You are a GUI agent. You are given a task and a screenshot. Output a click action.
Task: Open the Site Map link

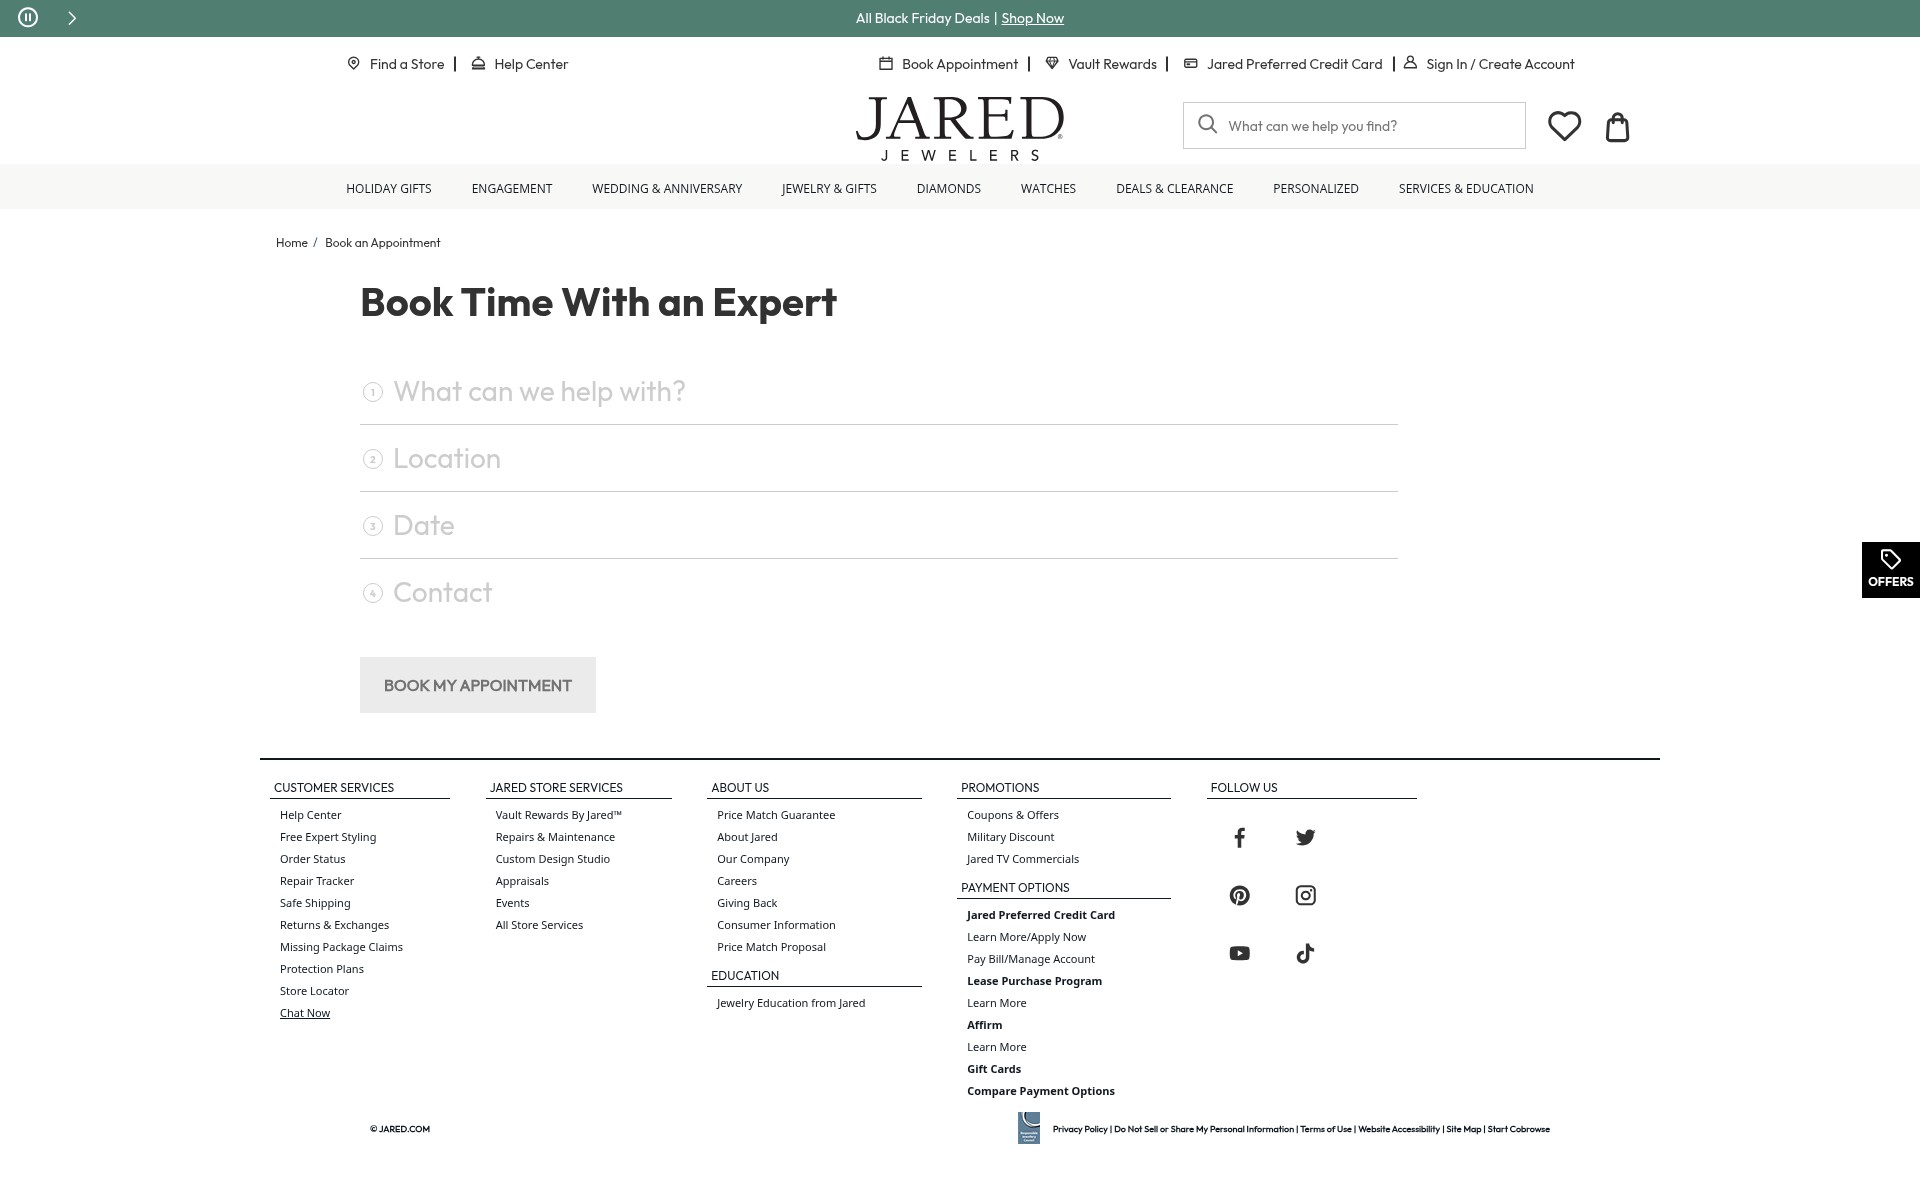[1463, 1129]
